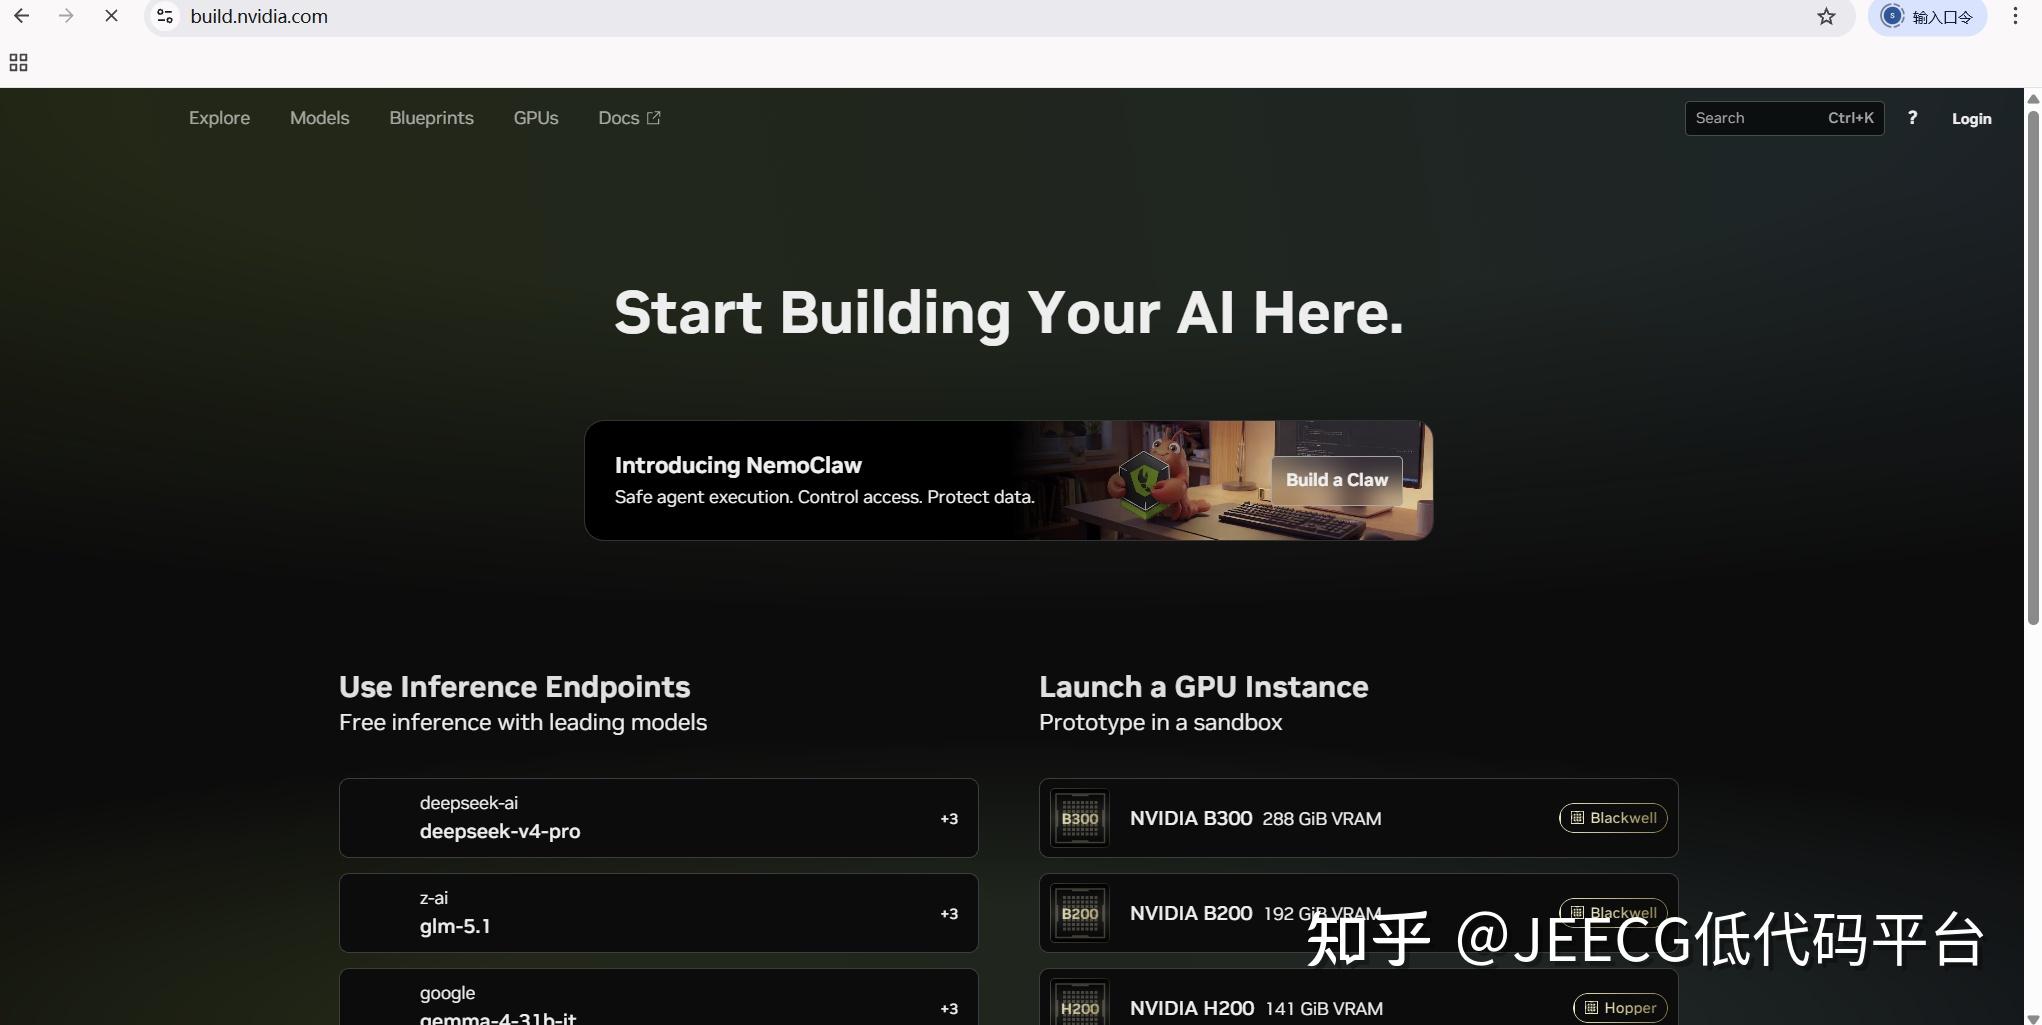Open the Introducing NemoClaw banner text
Image resolution: width=2042 pixels, height=1025 pixels.
(x=738, y=465)
